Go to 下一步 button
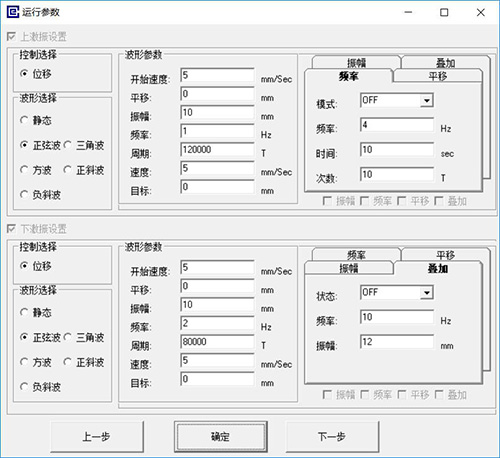This screenshot has height=458, width=500. pyautogui.click(x=332, y=436)
